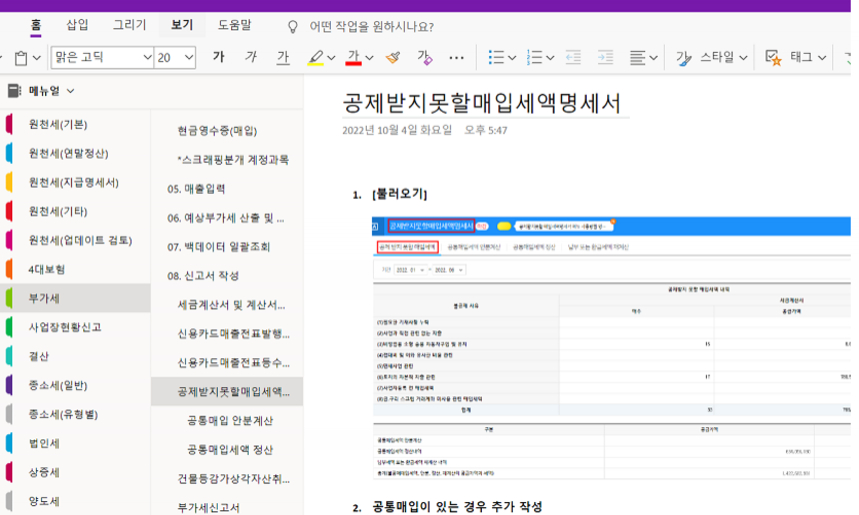The width and height of the screenshot is (859, 515).
Task: Open the 원천세(지급명세서) section
Action: click(76, 182)
